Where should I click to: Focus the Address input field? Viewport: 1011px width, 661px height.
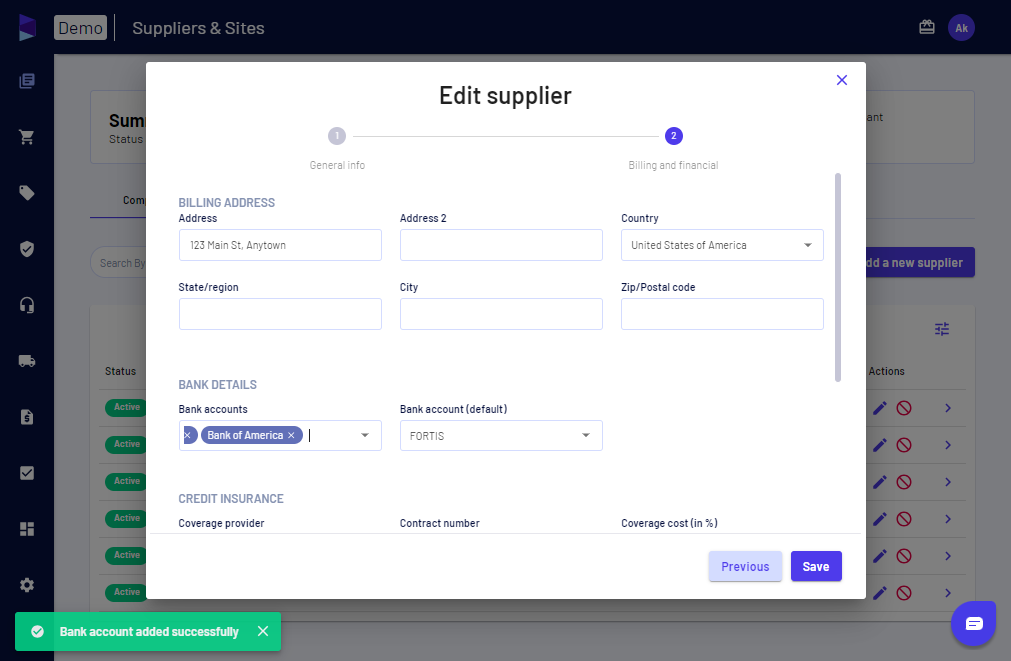280,245
